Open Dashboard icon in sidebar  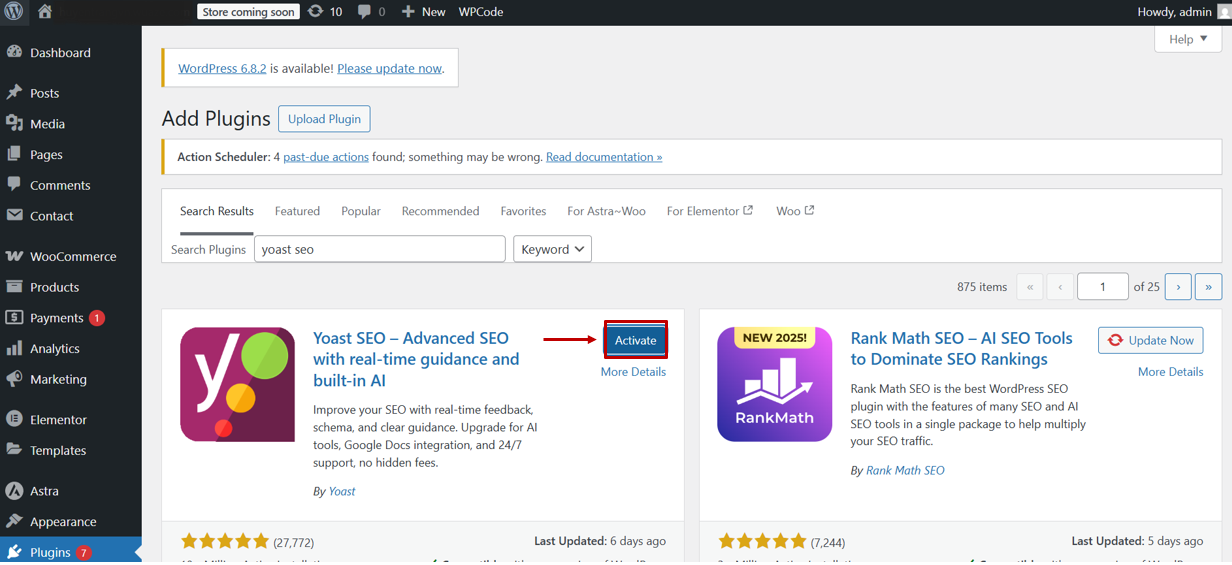(x=14, y=52)
